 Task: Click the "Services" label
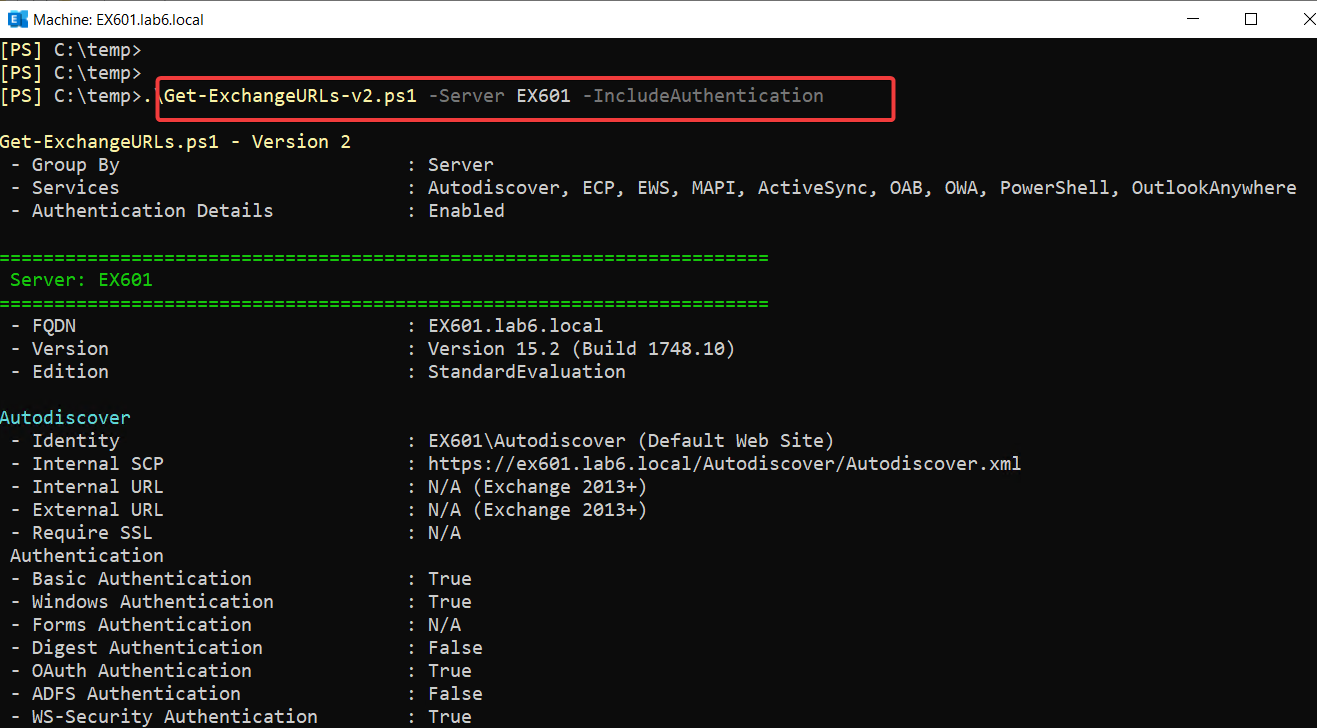point(75,188)
